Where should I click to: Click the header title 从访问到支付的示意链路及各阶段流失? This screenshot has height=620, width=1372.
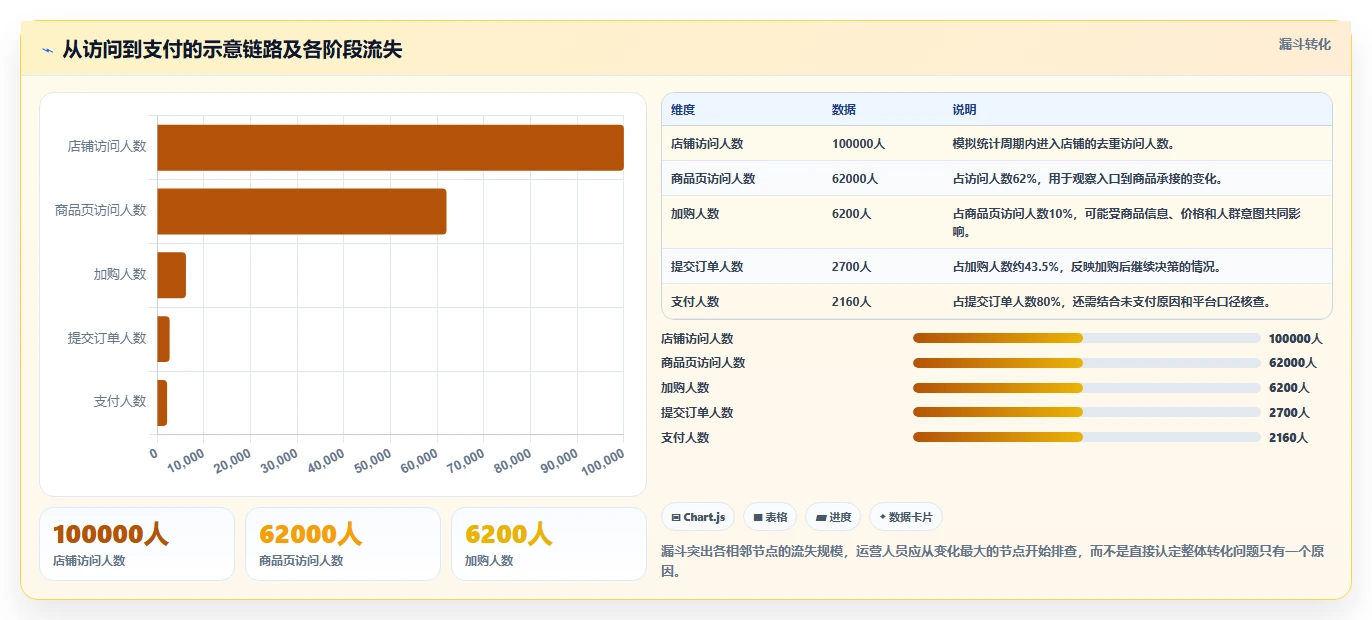(x=232, y=50)
